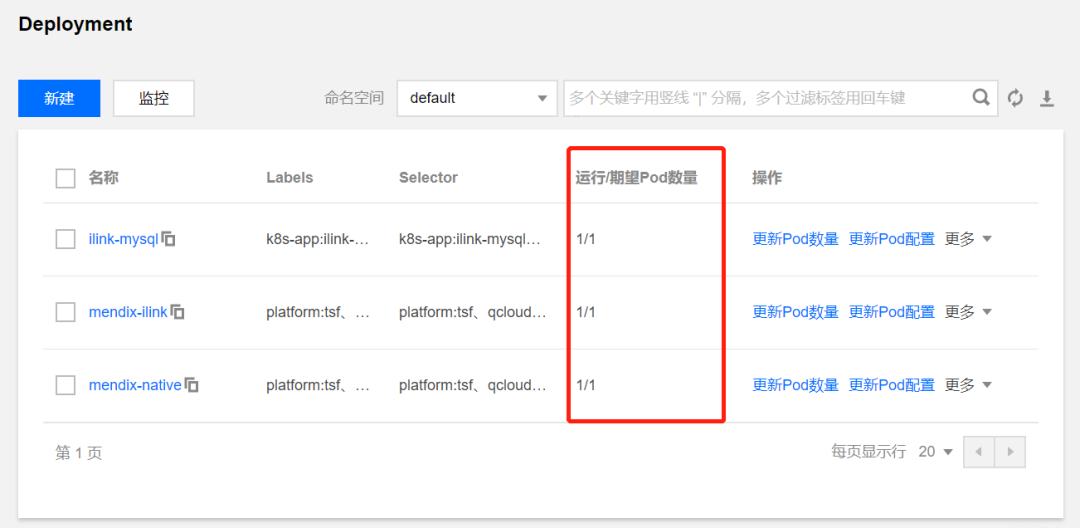Open the namespace dropdown showing default
The image size is (1080, 528).
coord(477,98)
